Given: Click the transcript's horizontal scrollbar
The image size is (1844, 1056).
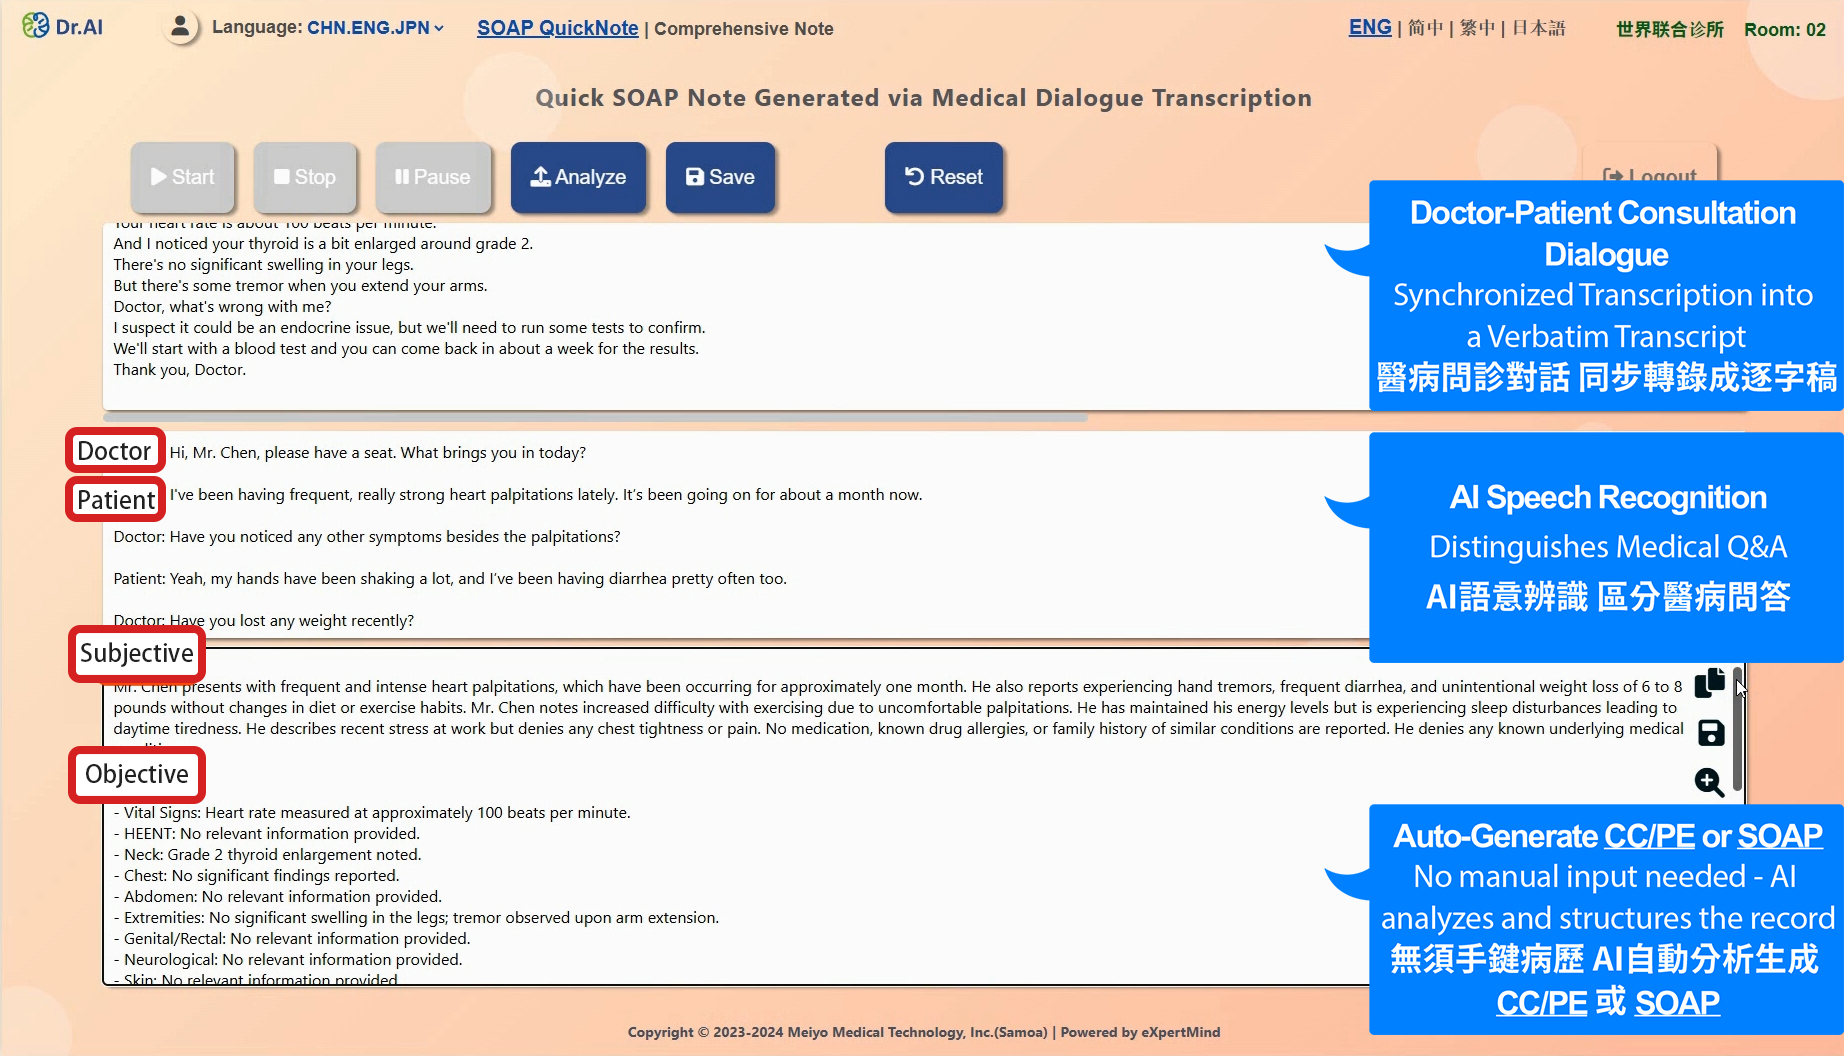Looking at the screenshot, I should (595, 417).
